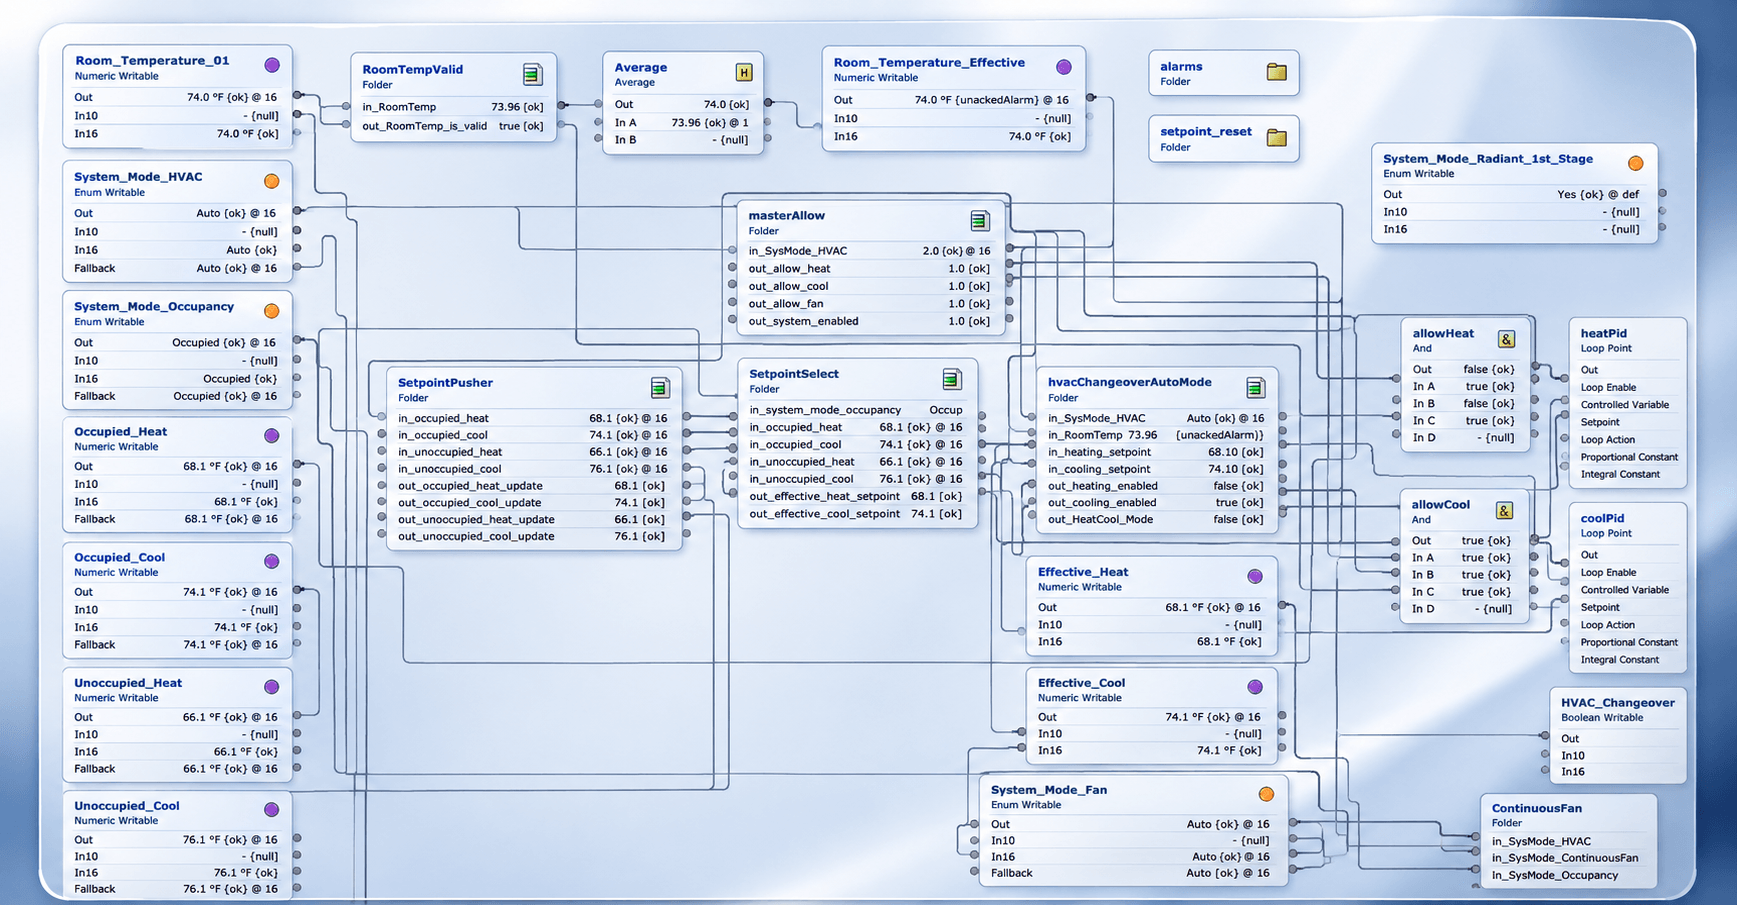Click the out_system_enabled row
Image resolution: width=1737 pixels, height=905 pixels.
point(869,321)
